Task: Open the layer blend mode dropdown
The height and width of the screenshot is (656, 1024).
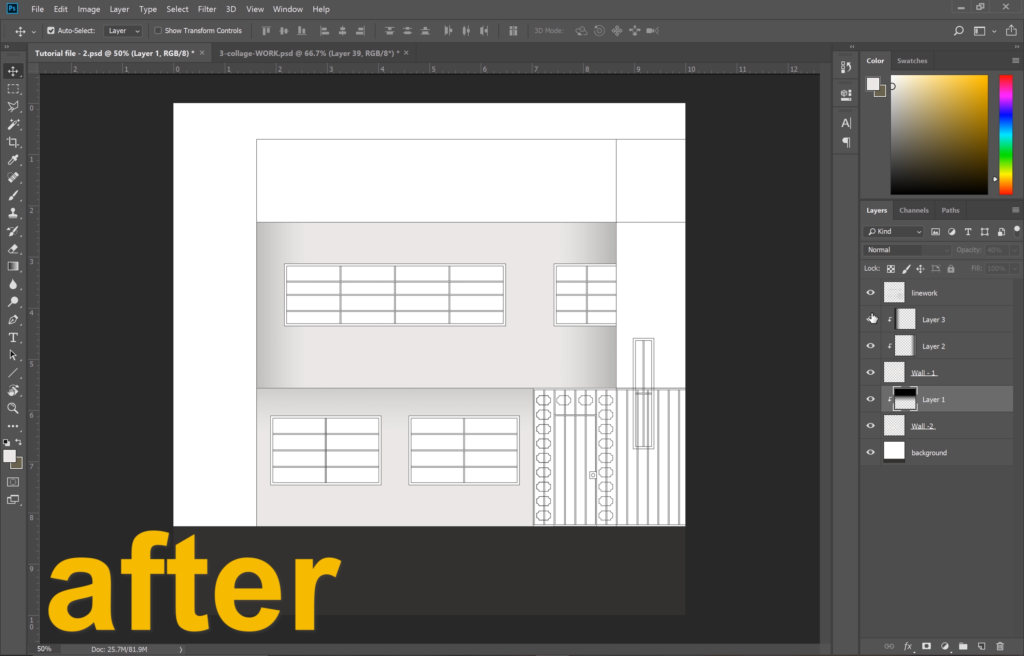Action: point(906,250)
